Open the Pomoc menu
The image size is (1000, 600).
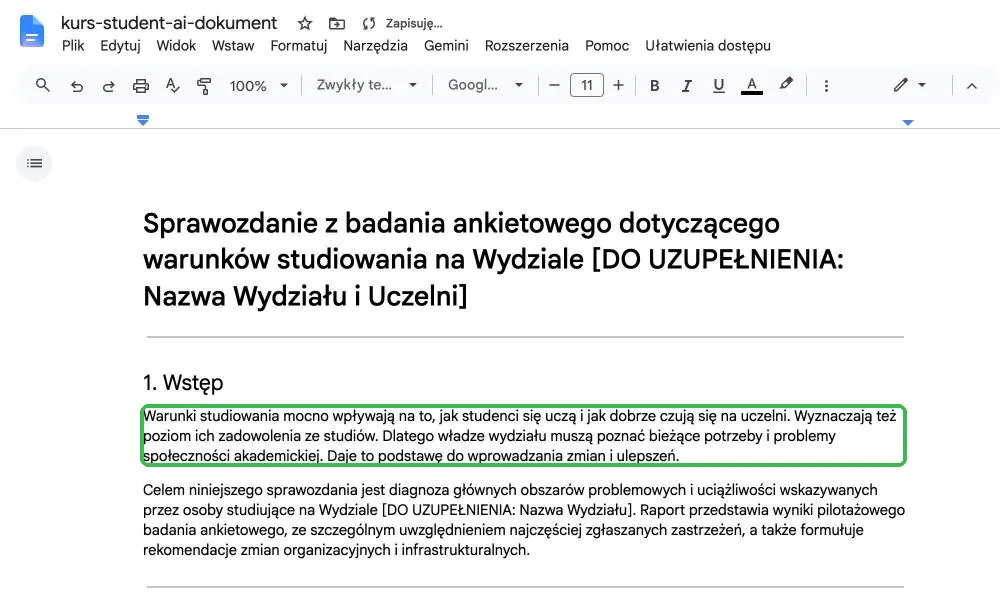[607, 45]
